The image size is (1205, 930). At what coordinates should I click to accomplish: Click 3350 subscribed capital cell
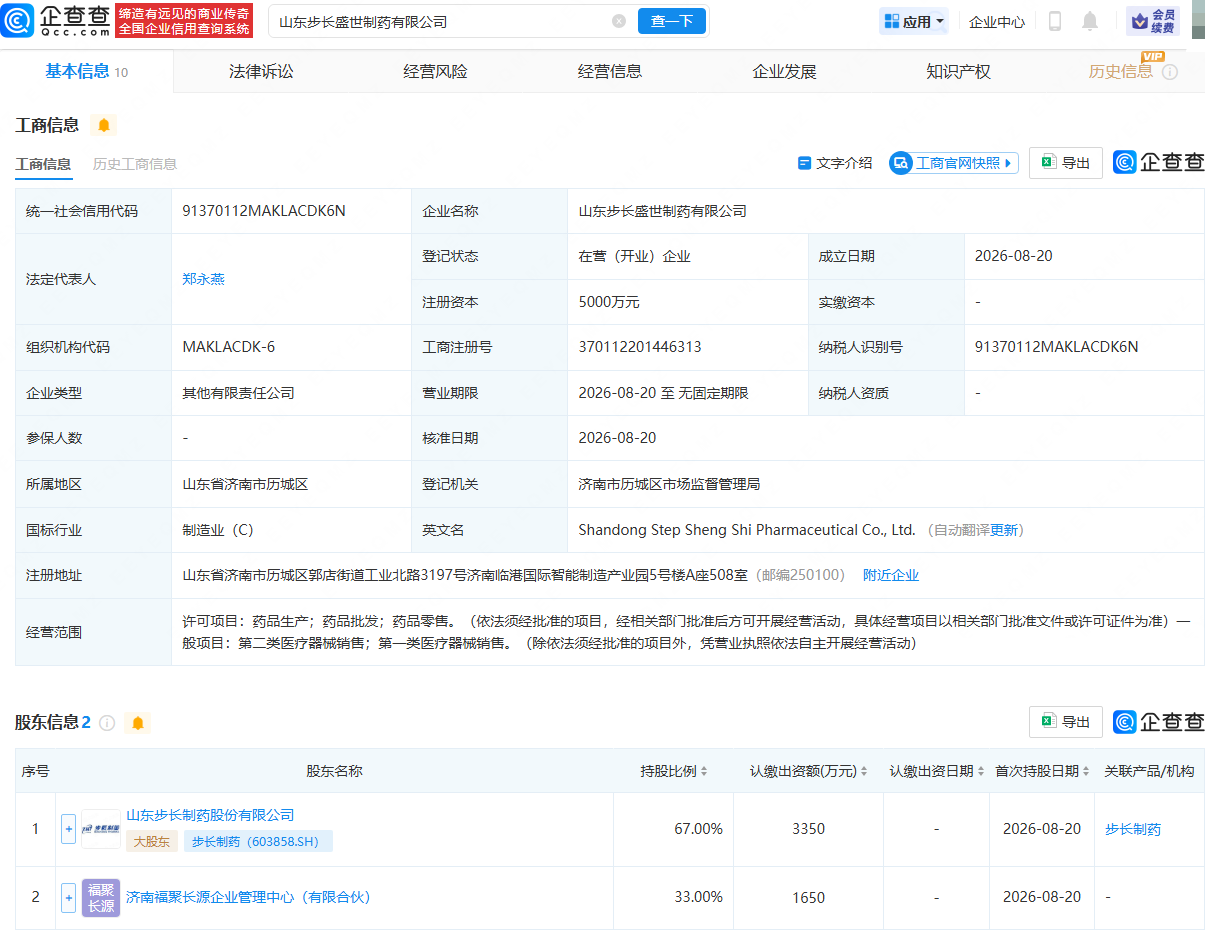tap(808, 829)
